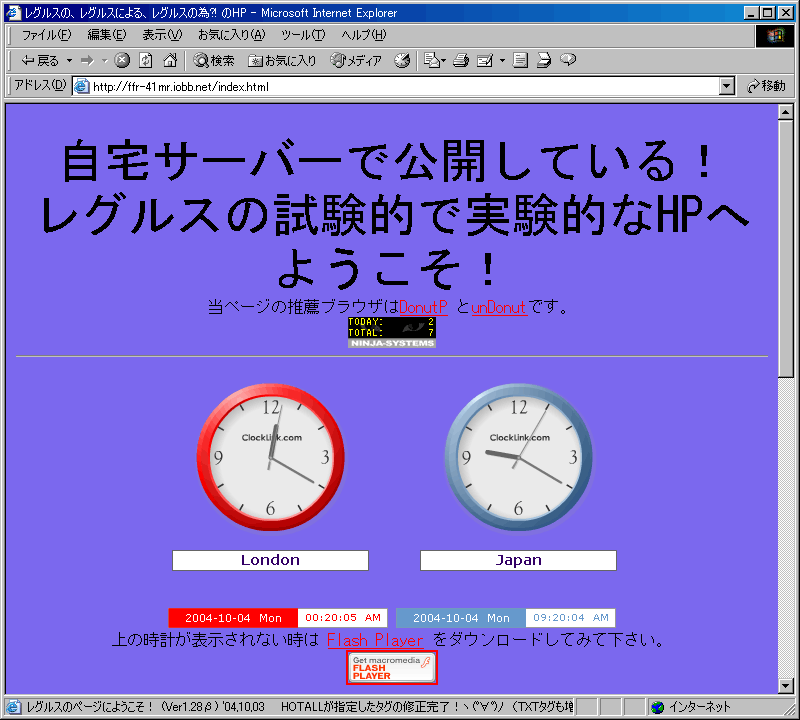The height and width of the screenshot is (720, 800).
Task: Click the time "00:20:05 AM"
Action: coord(343,618)
